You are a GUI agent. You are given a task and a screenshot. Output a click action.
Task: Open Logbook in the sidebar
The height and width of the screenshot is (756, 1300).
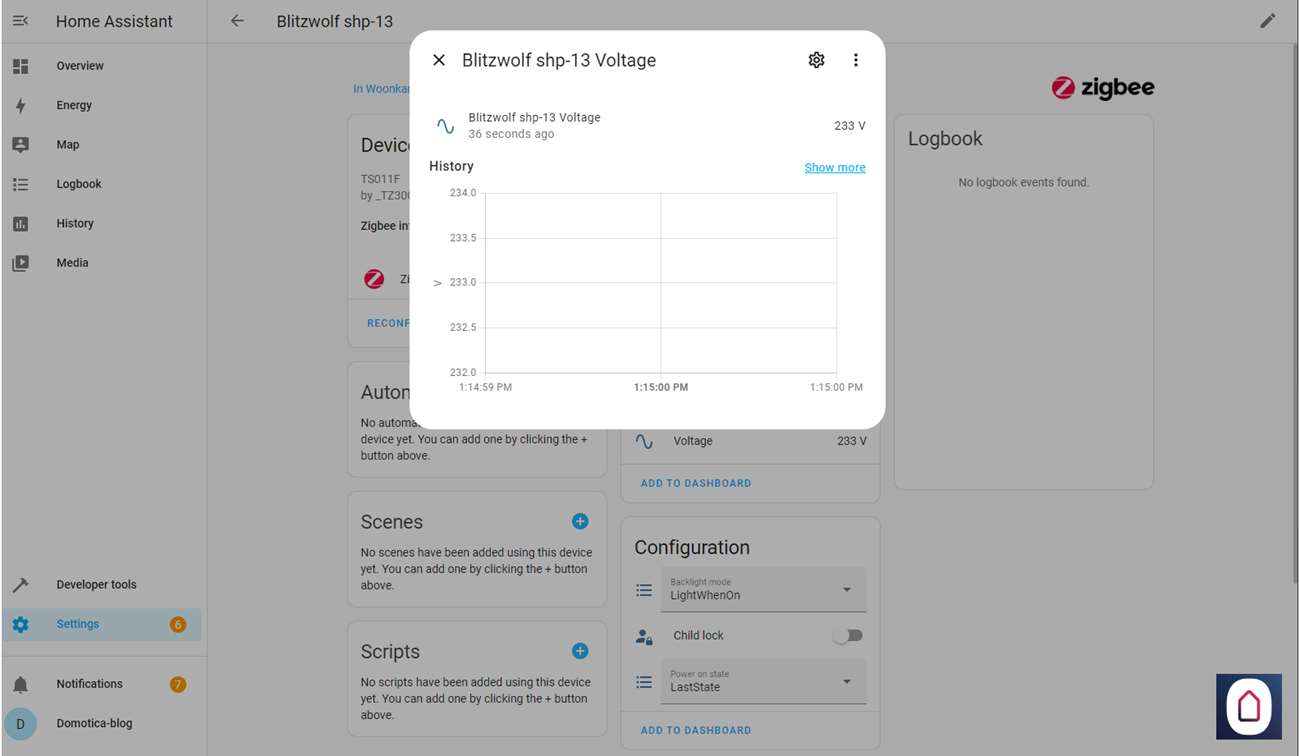79,184
